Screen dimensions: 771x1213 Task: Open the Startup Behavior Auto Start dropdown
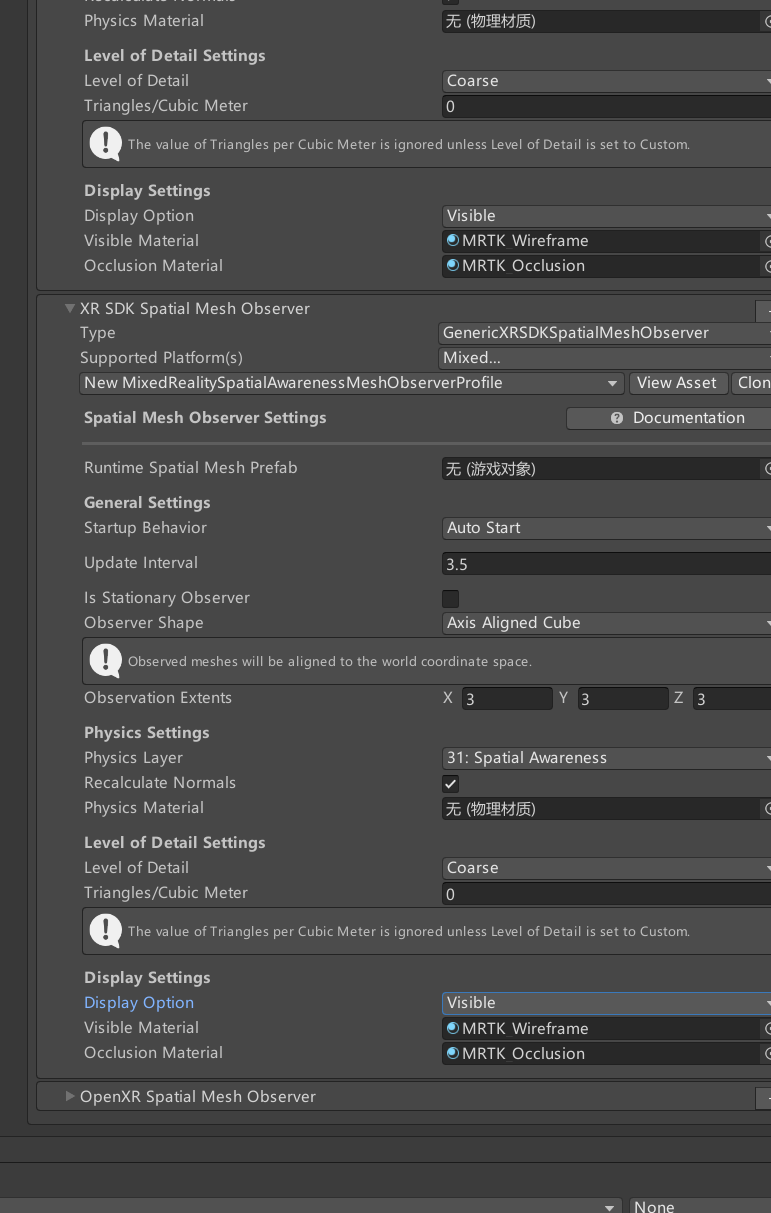(606, 528)
